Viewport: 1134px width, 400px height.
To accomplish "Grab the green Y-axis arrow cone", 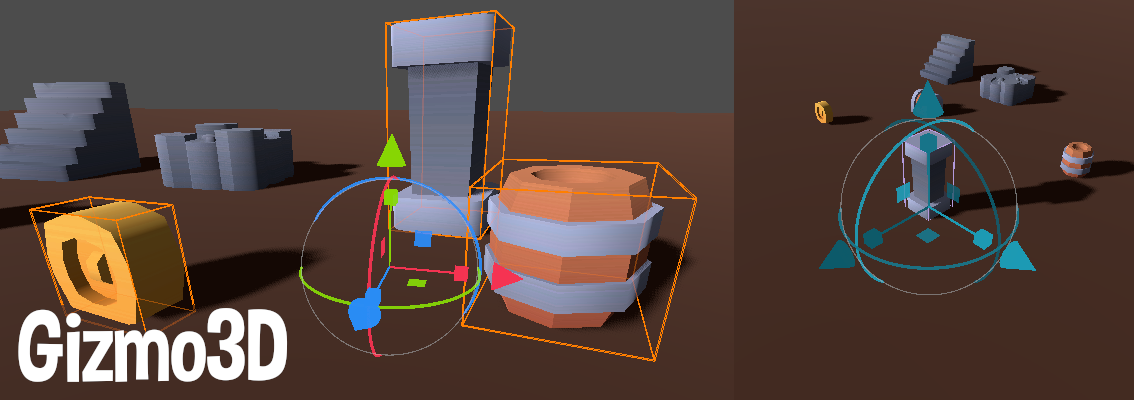I will coord(391,150).
